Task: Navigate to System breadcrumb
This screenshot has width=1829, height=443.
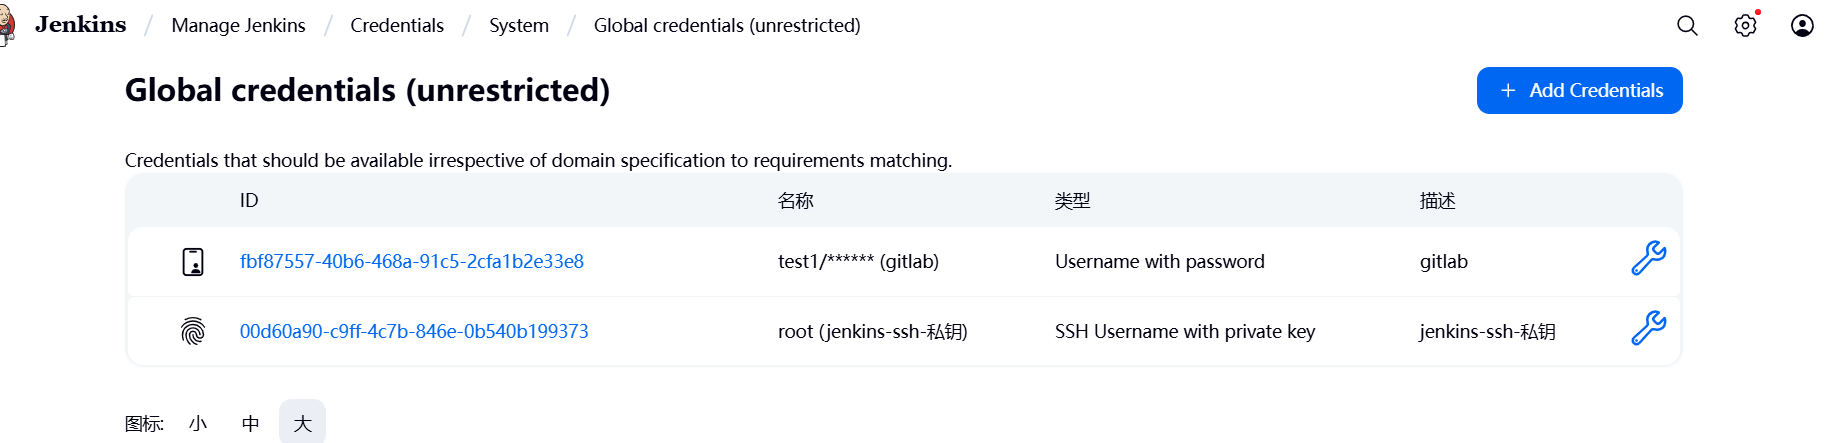Action: 519,26
